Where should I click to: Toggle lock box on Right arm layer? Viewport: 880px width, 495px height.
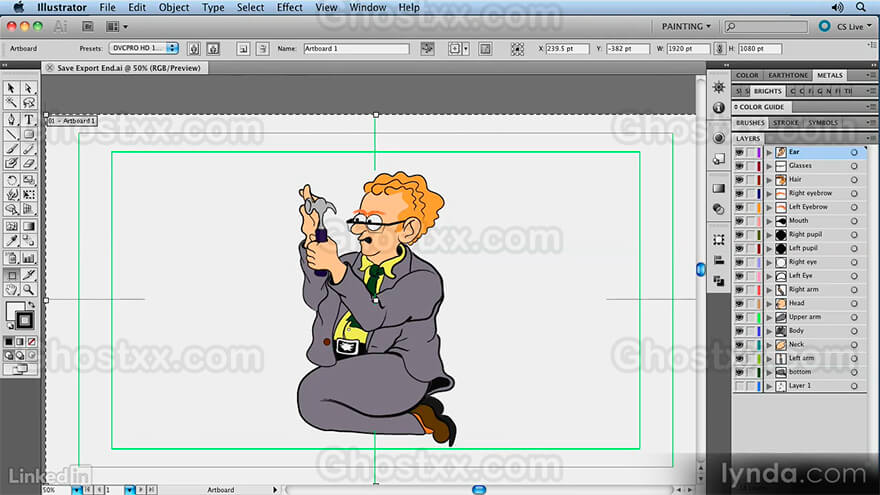[x=750, y=290]
